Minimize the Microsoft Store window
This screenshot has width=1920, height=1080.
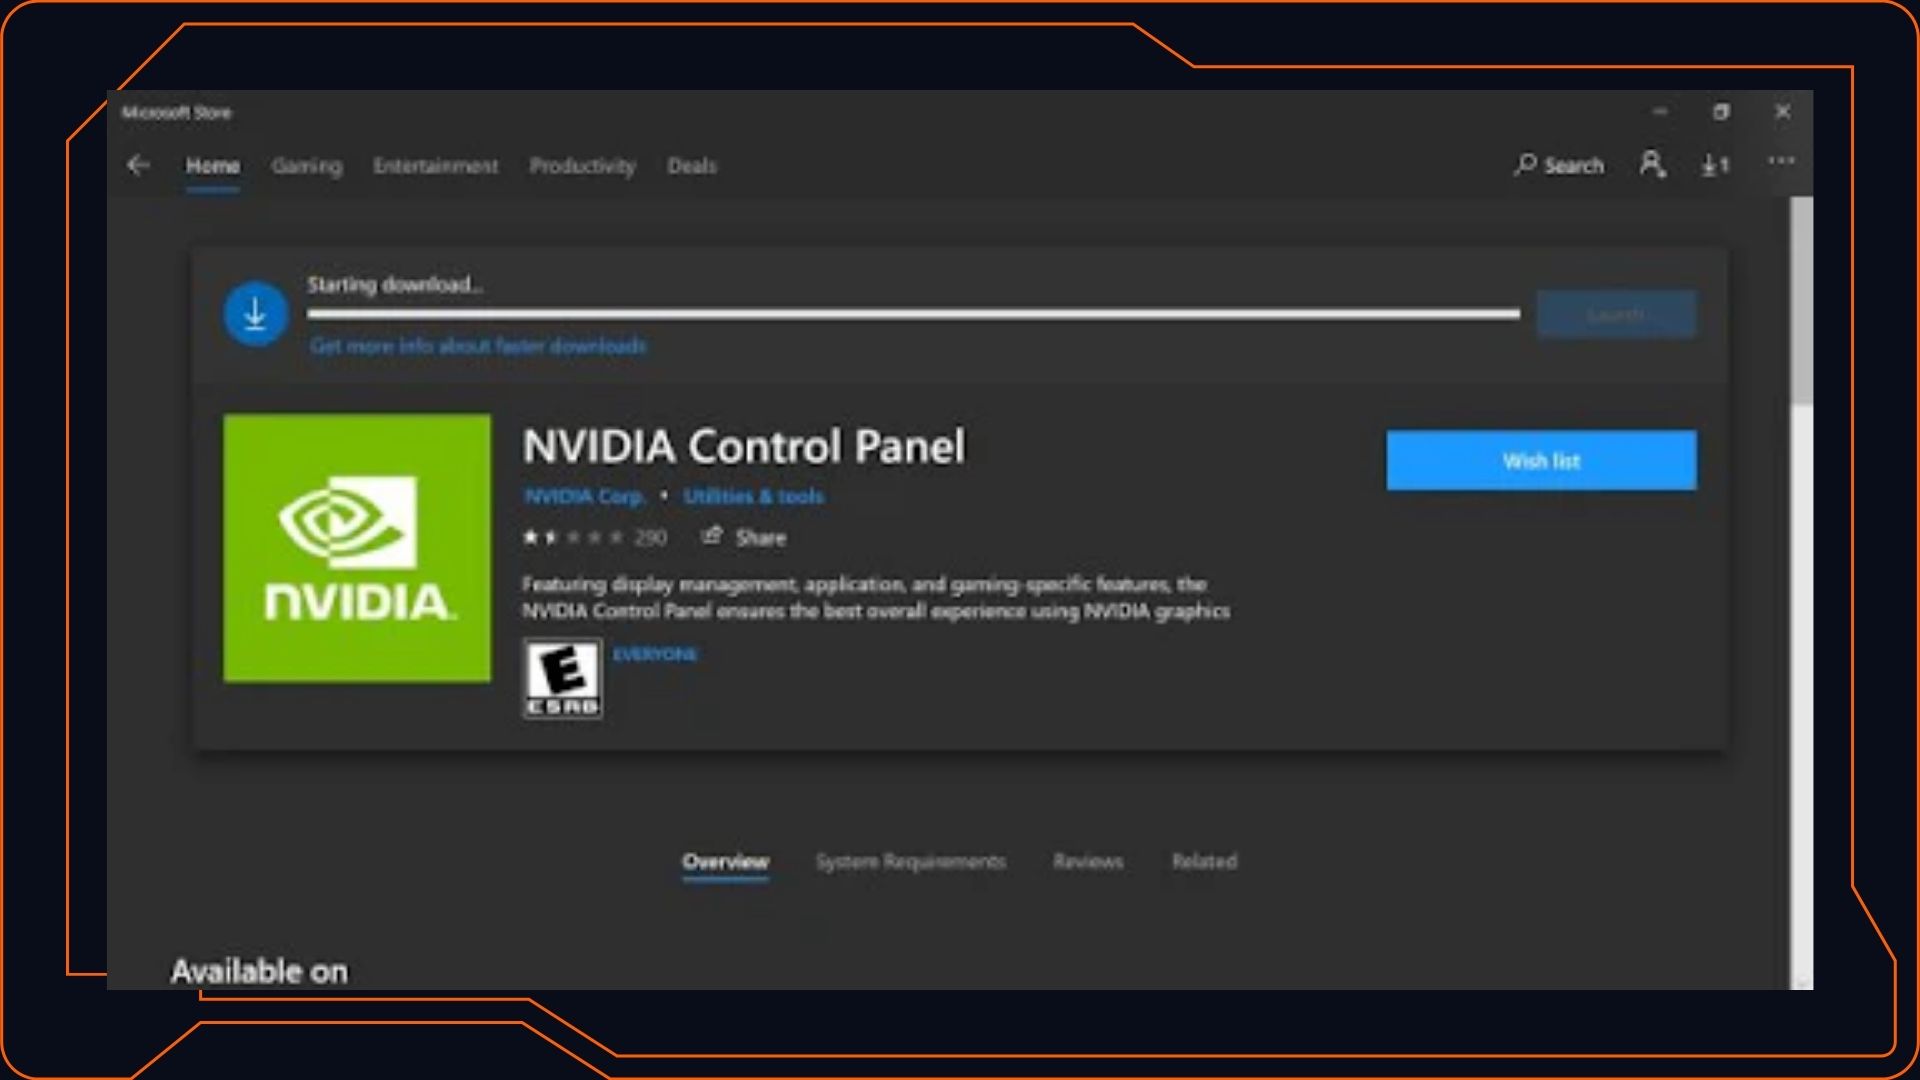pos(1660,112)
